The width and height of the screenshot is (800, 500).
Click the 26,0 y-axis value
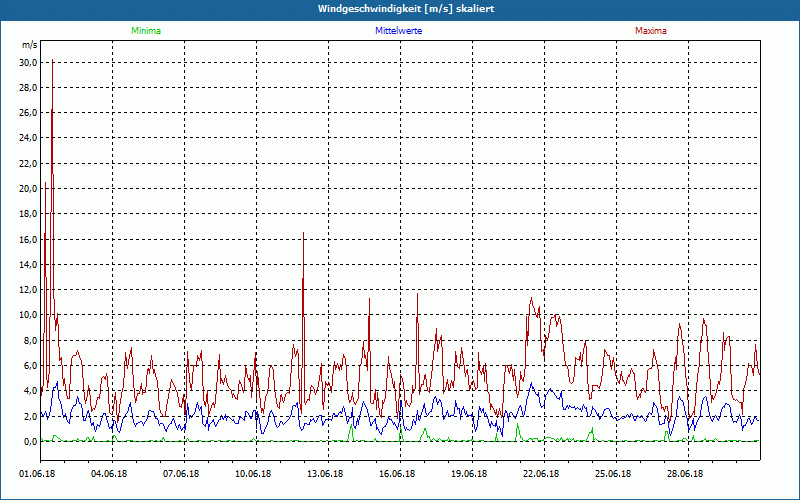[29, 113]
